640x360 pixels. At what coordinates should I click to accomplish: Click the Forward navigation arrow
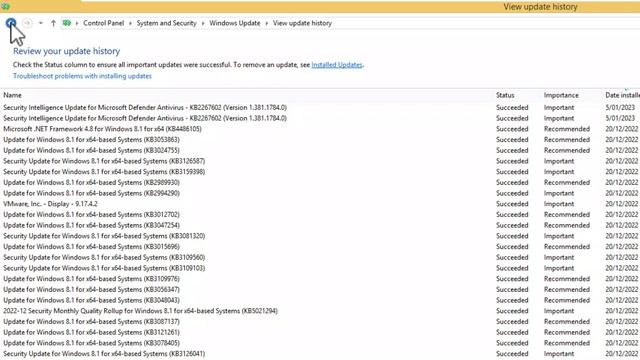27,23
